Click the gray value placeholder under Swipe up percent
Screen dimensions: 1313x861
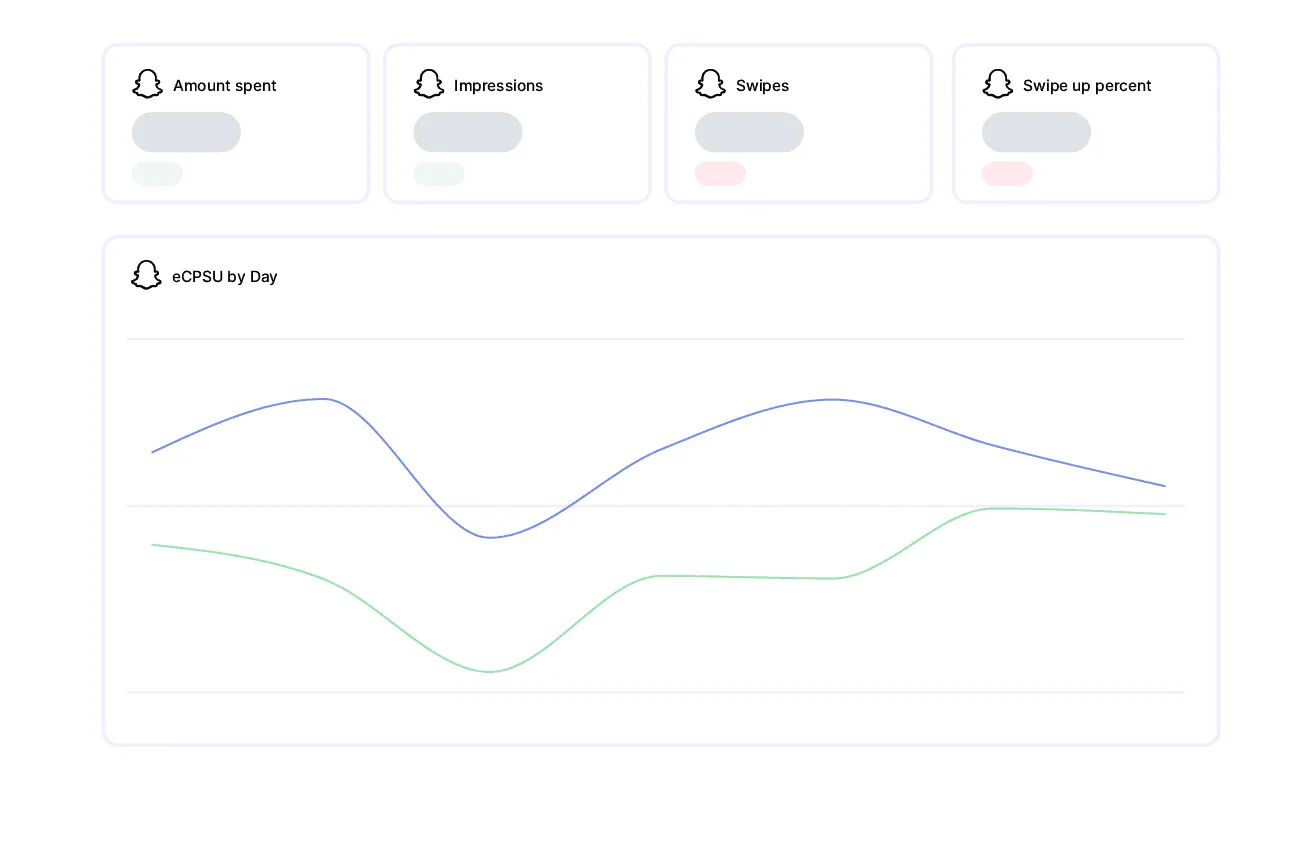[1036, 132]
